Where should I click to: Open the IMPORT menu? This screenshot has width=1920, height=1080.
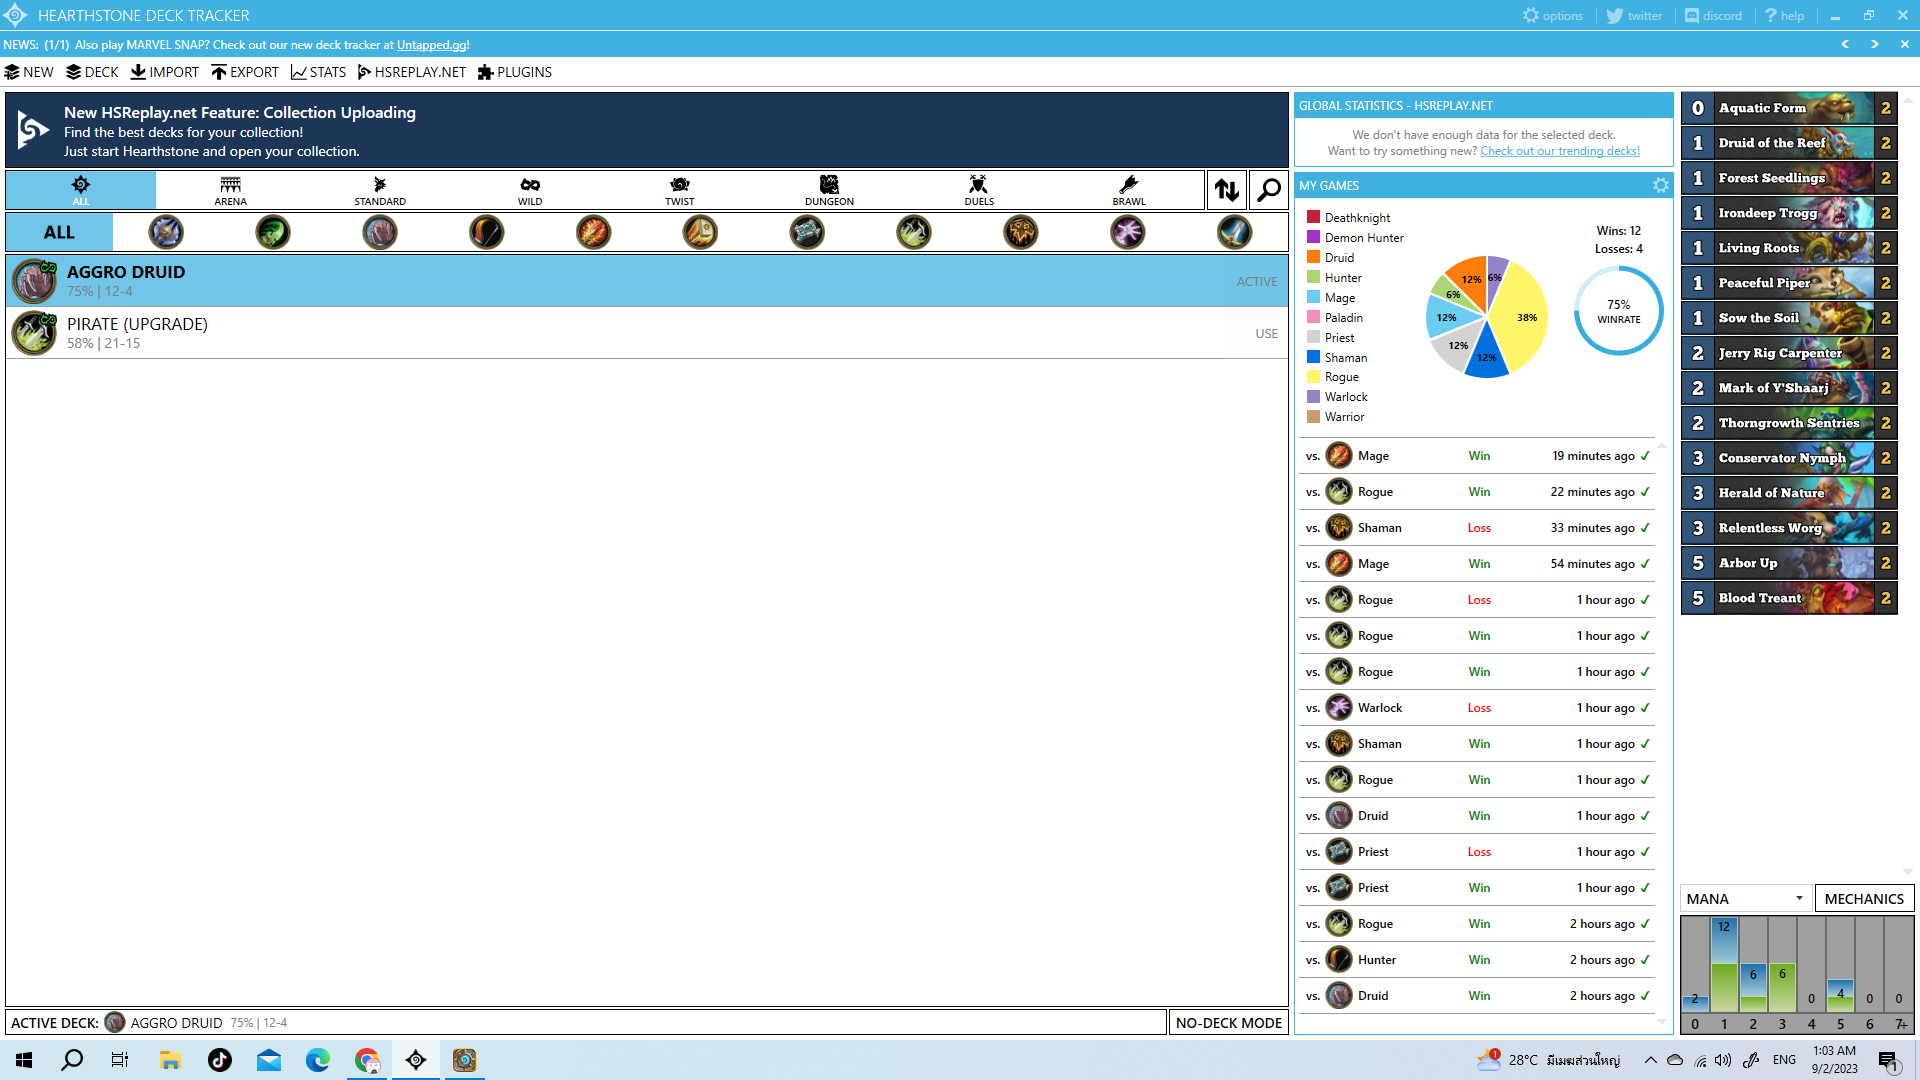165,72
